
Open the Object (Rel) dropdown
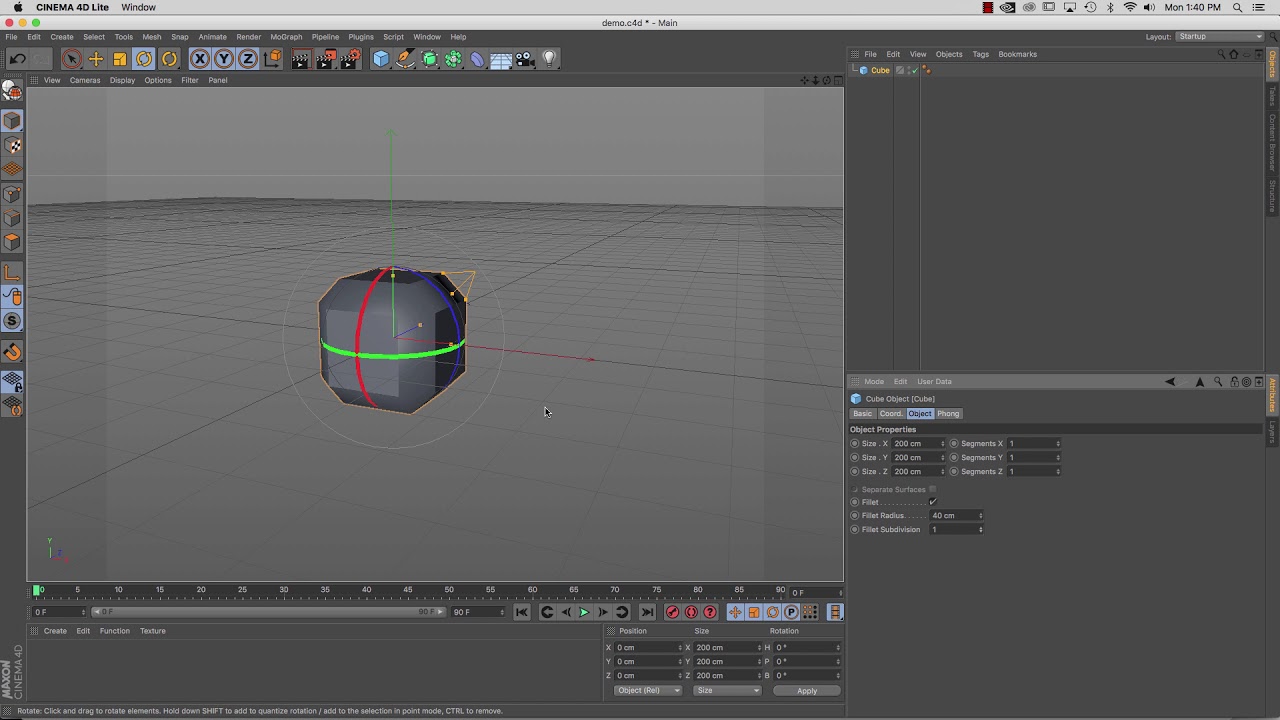click(x=647, y=691)
